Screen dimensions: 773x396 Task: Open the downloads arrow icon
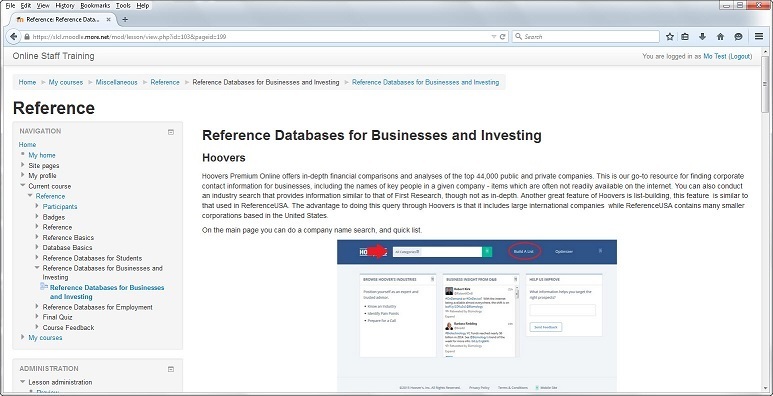pos(703,36)
